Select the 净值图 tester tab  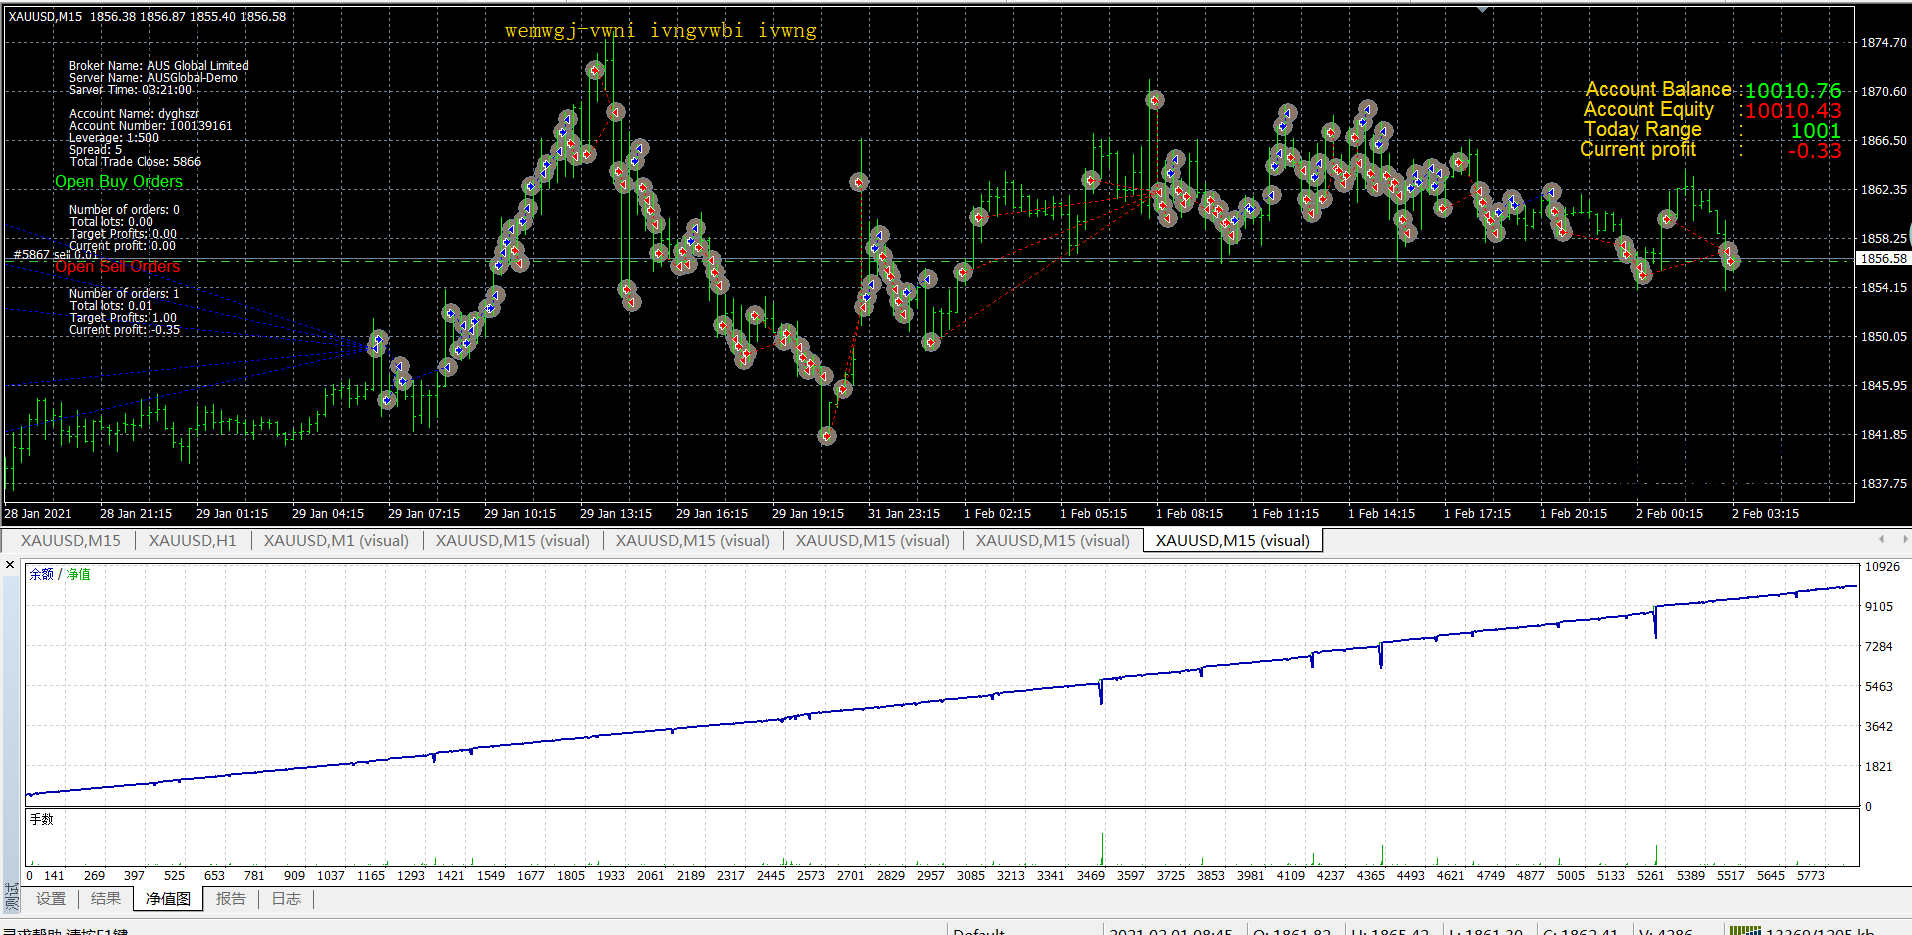click(x=168, y=898)
